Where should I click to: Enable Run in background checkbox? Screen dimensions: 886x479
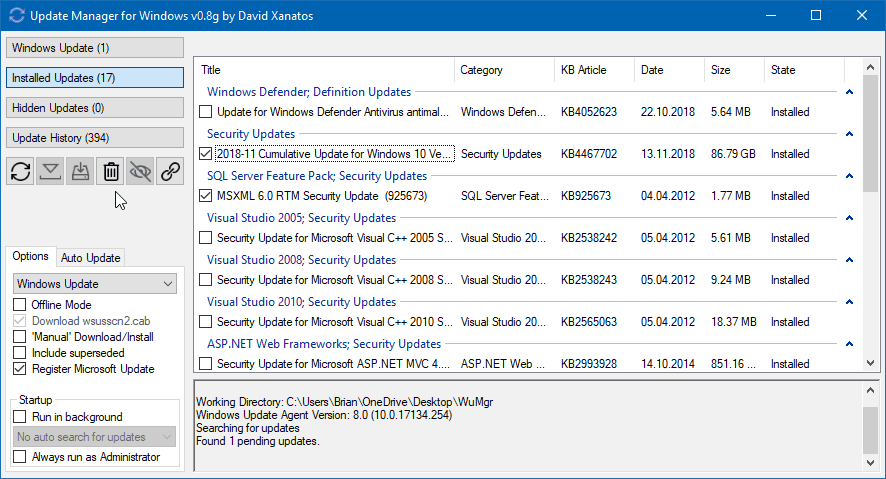pos(20,417)
